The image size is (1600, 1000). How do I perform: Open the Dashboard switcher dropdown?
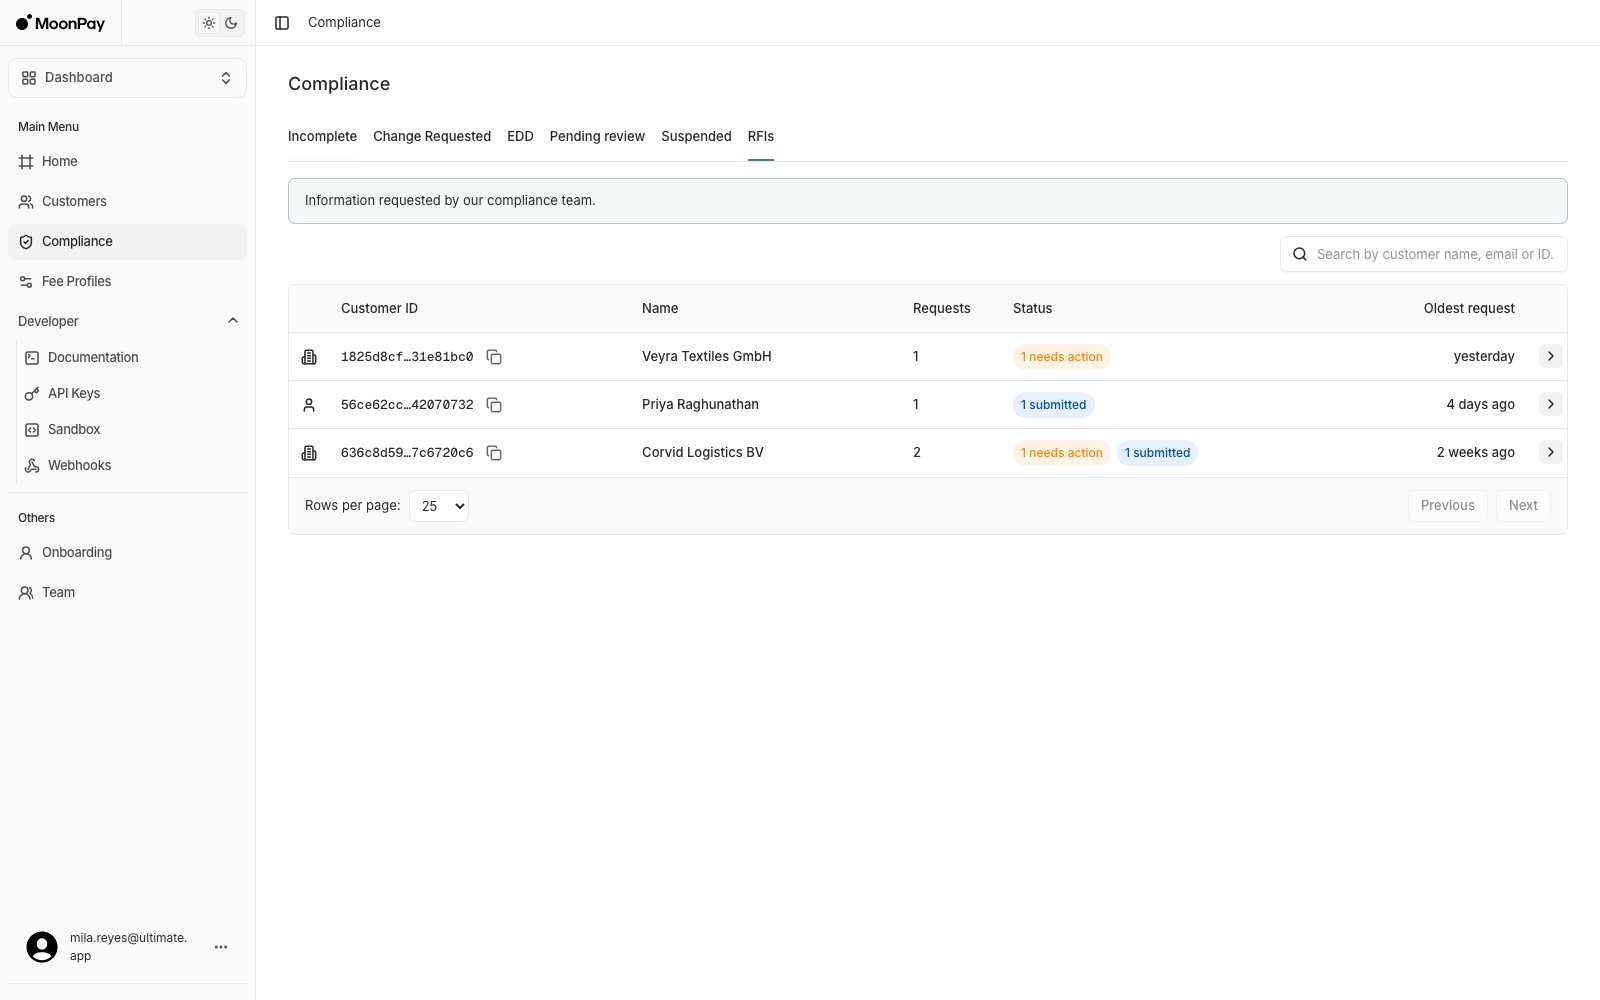pos(127,78)
